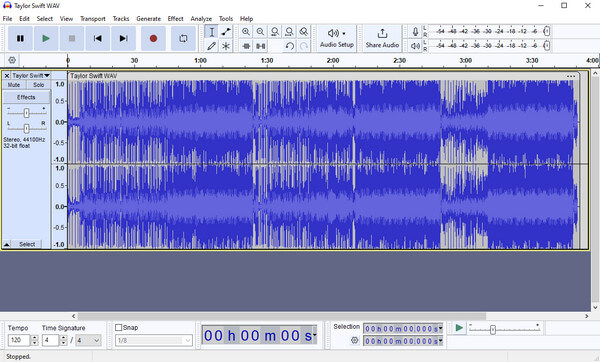Click the Tempo stepper arrows
Viewport: 600px width, 362px height.
35,340
